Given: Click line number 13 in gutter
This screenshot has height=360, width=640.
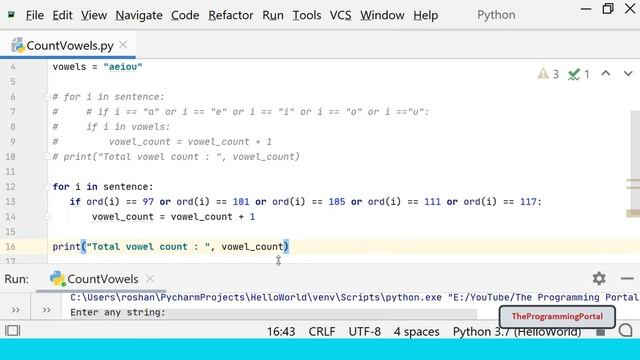Looking at the screenshot, I should [11, 202].
